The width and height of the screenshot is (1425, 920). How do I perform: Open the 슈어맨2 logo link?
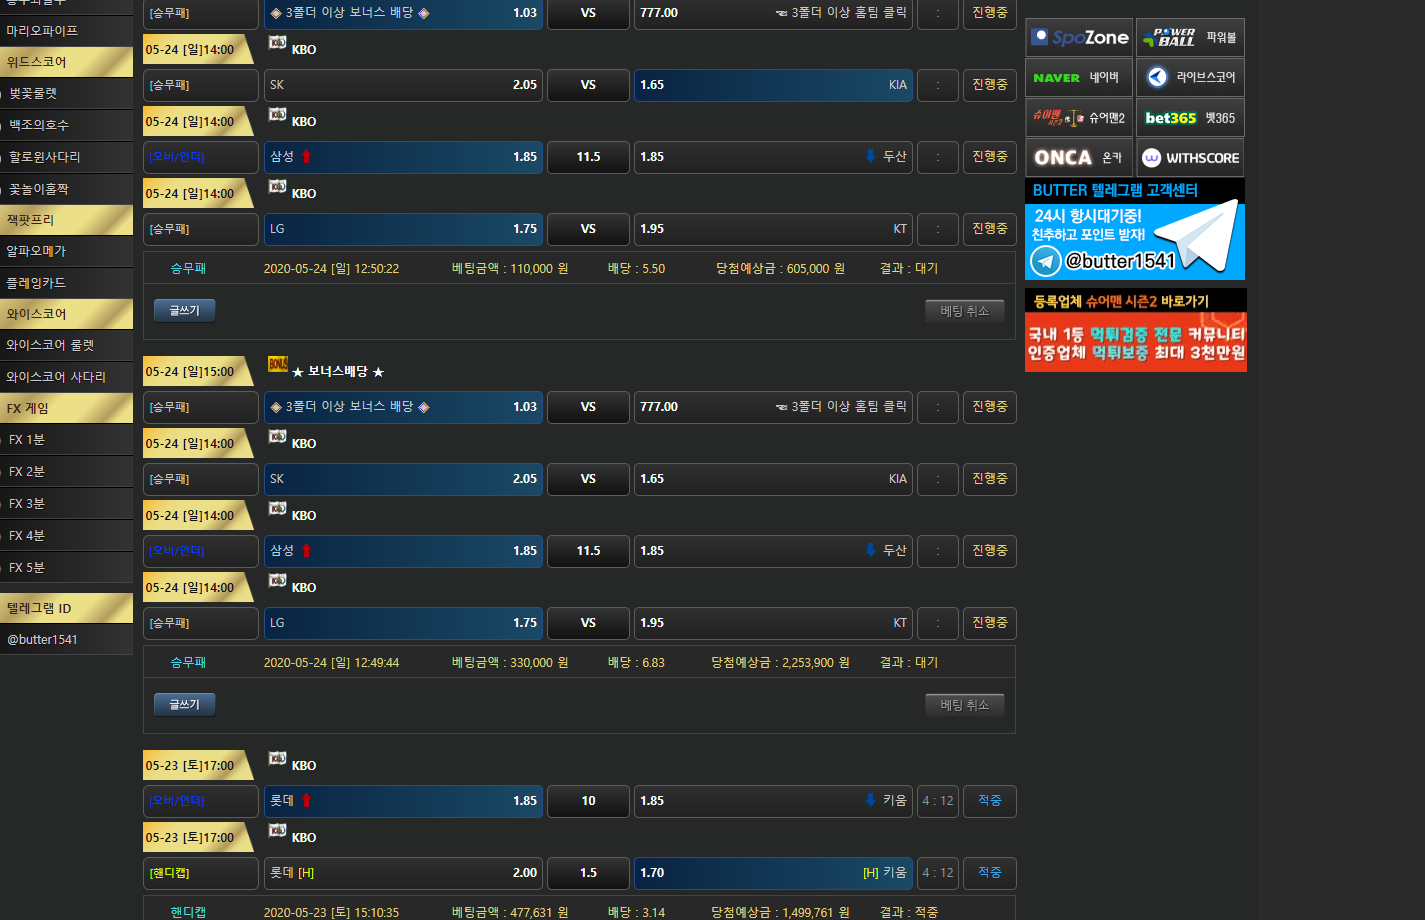[1079, 118]
